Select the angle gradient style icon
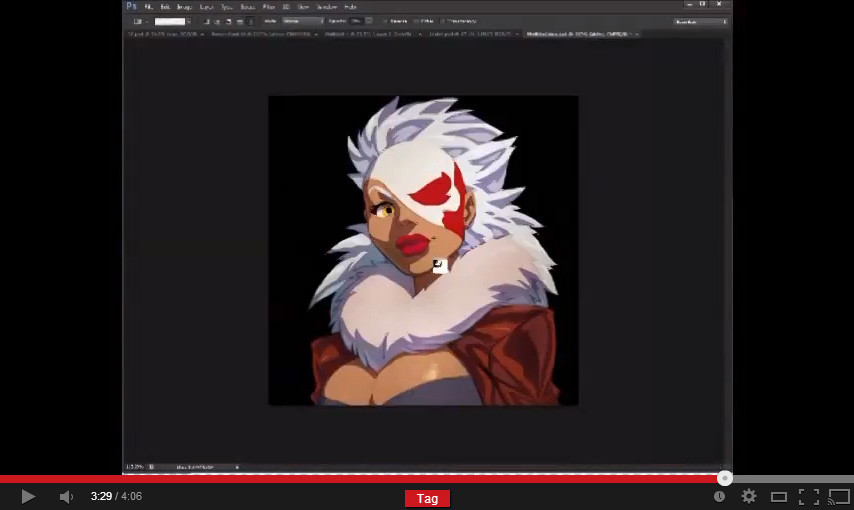 point(229,22)
